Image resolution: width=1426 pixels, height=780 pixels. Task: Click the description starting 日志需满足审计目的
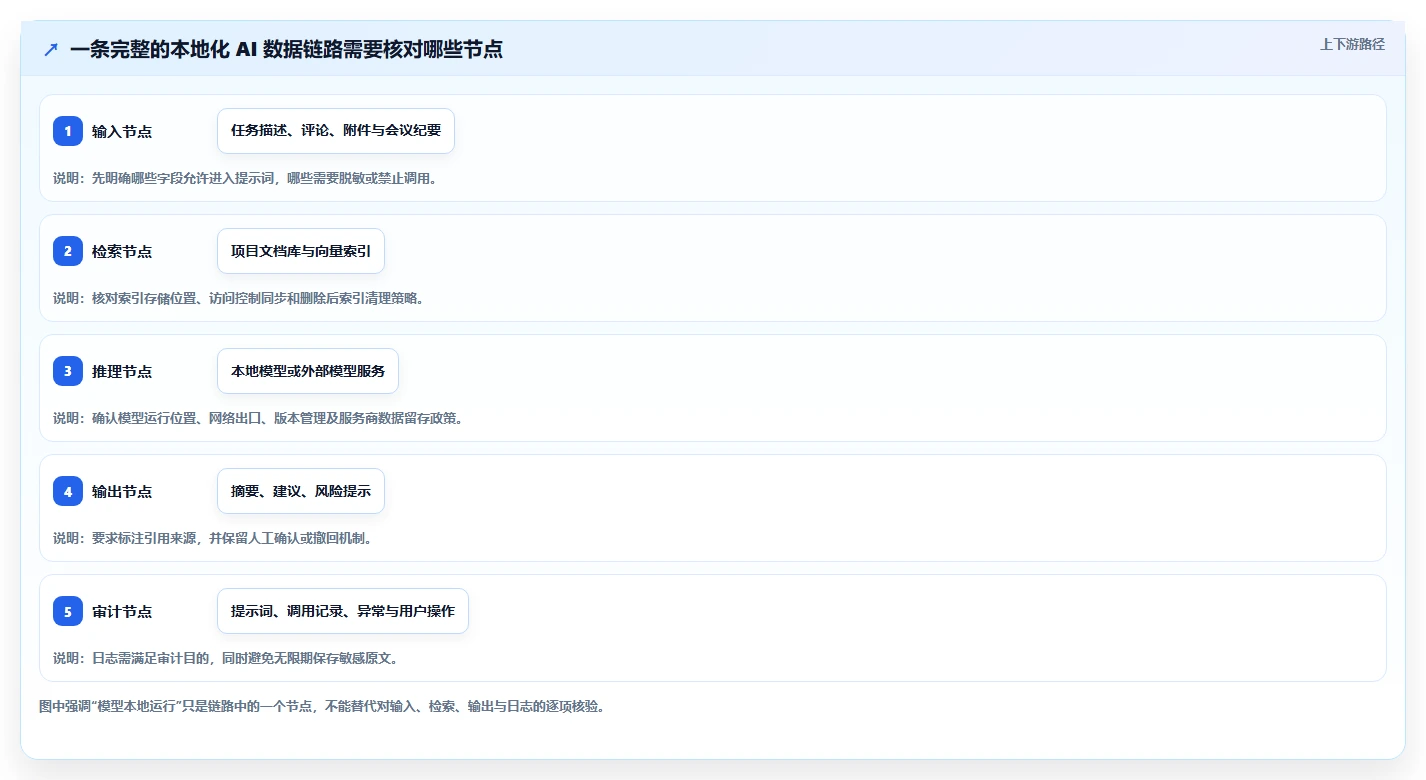coord(225,658)
